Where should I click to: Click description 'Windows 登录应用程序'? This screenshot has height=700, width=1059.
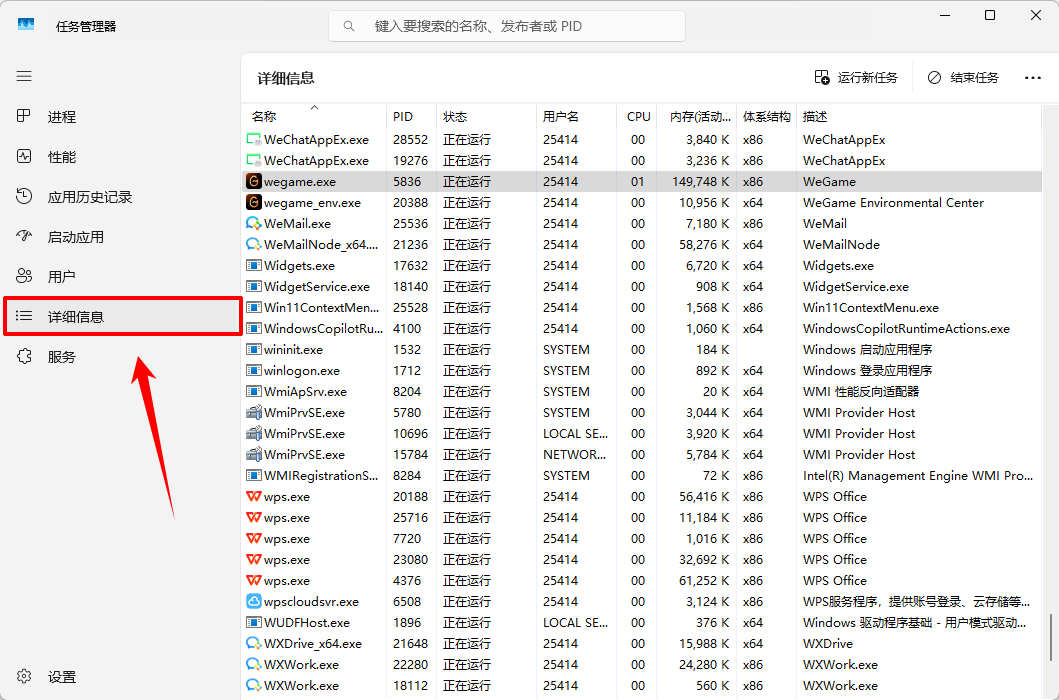click(x=867, y=370)
